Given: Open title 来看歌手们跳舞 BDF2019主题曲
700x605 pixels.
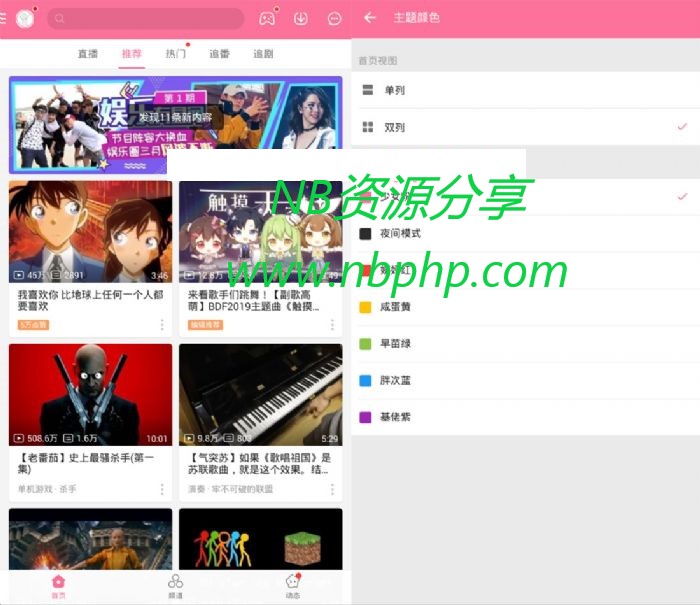Looking at the screenshot, I should (253, 300).
